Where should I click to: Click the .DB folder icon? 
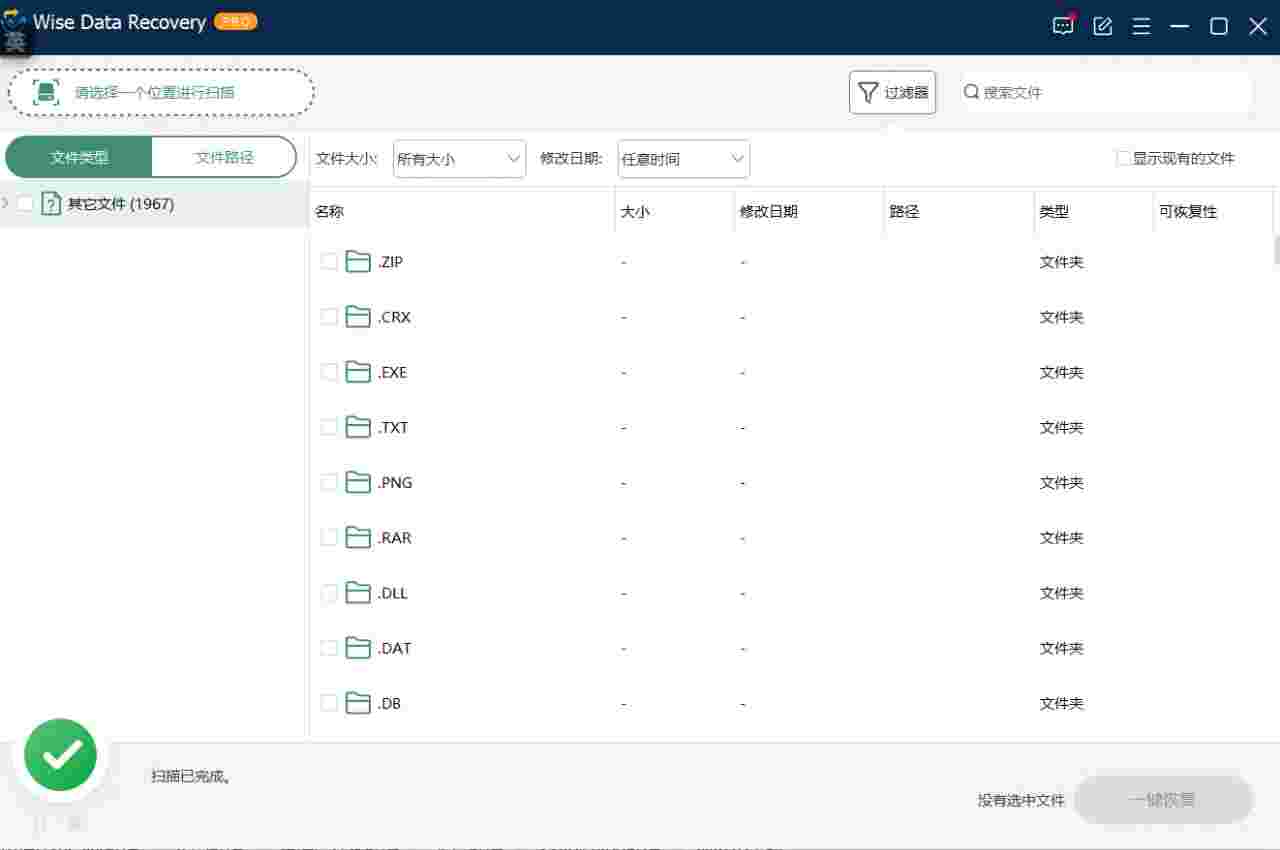358,703
